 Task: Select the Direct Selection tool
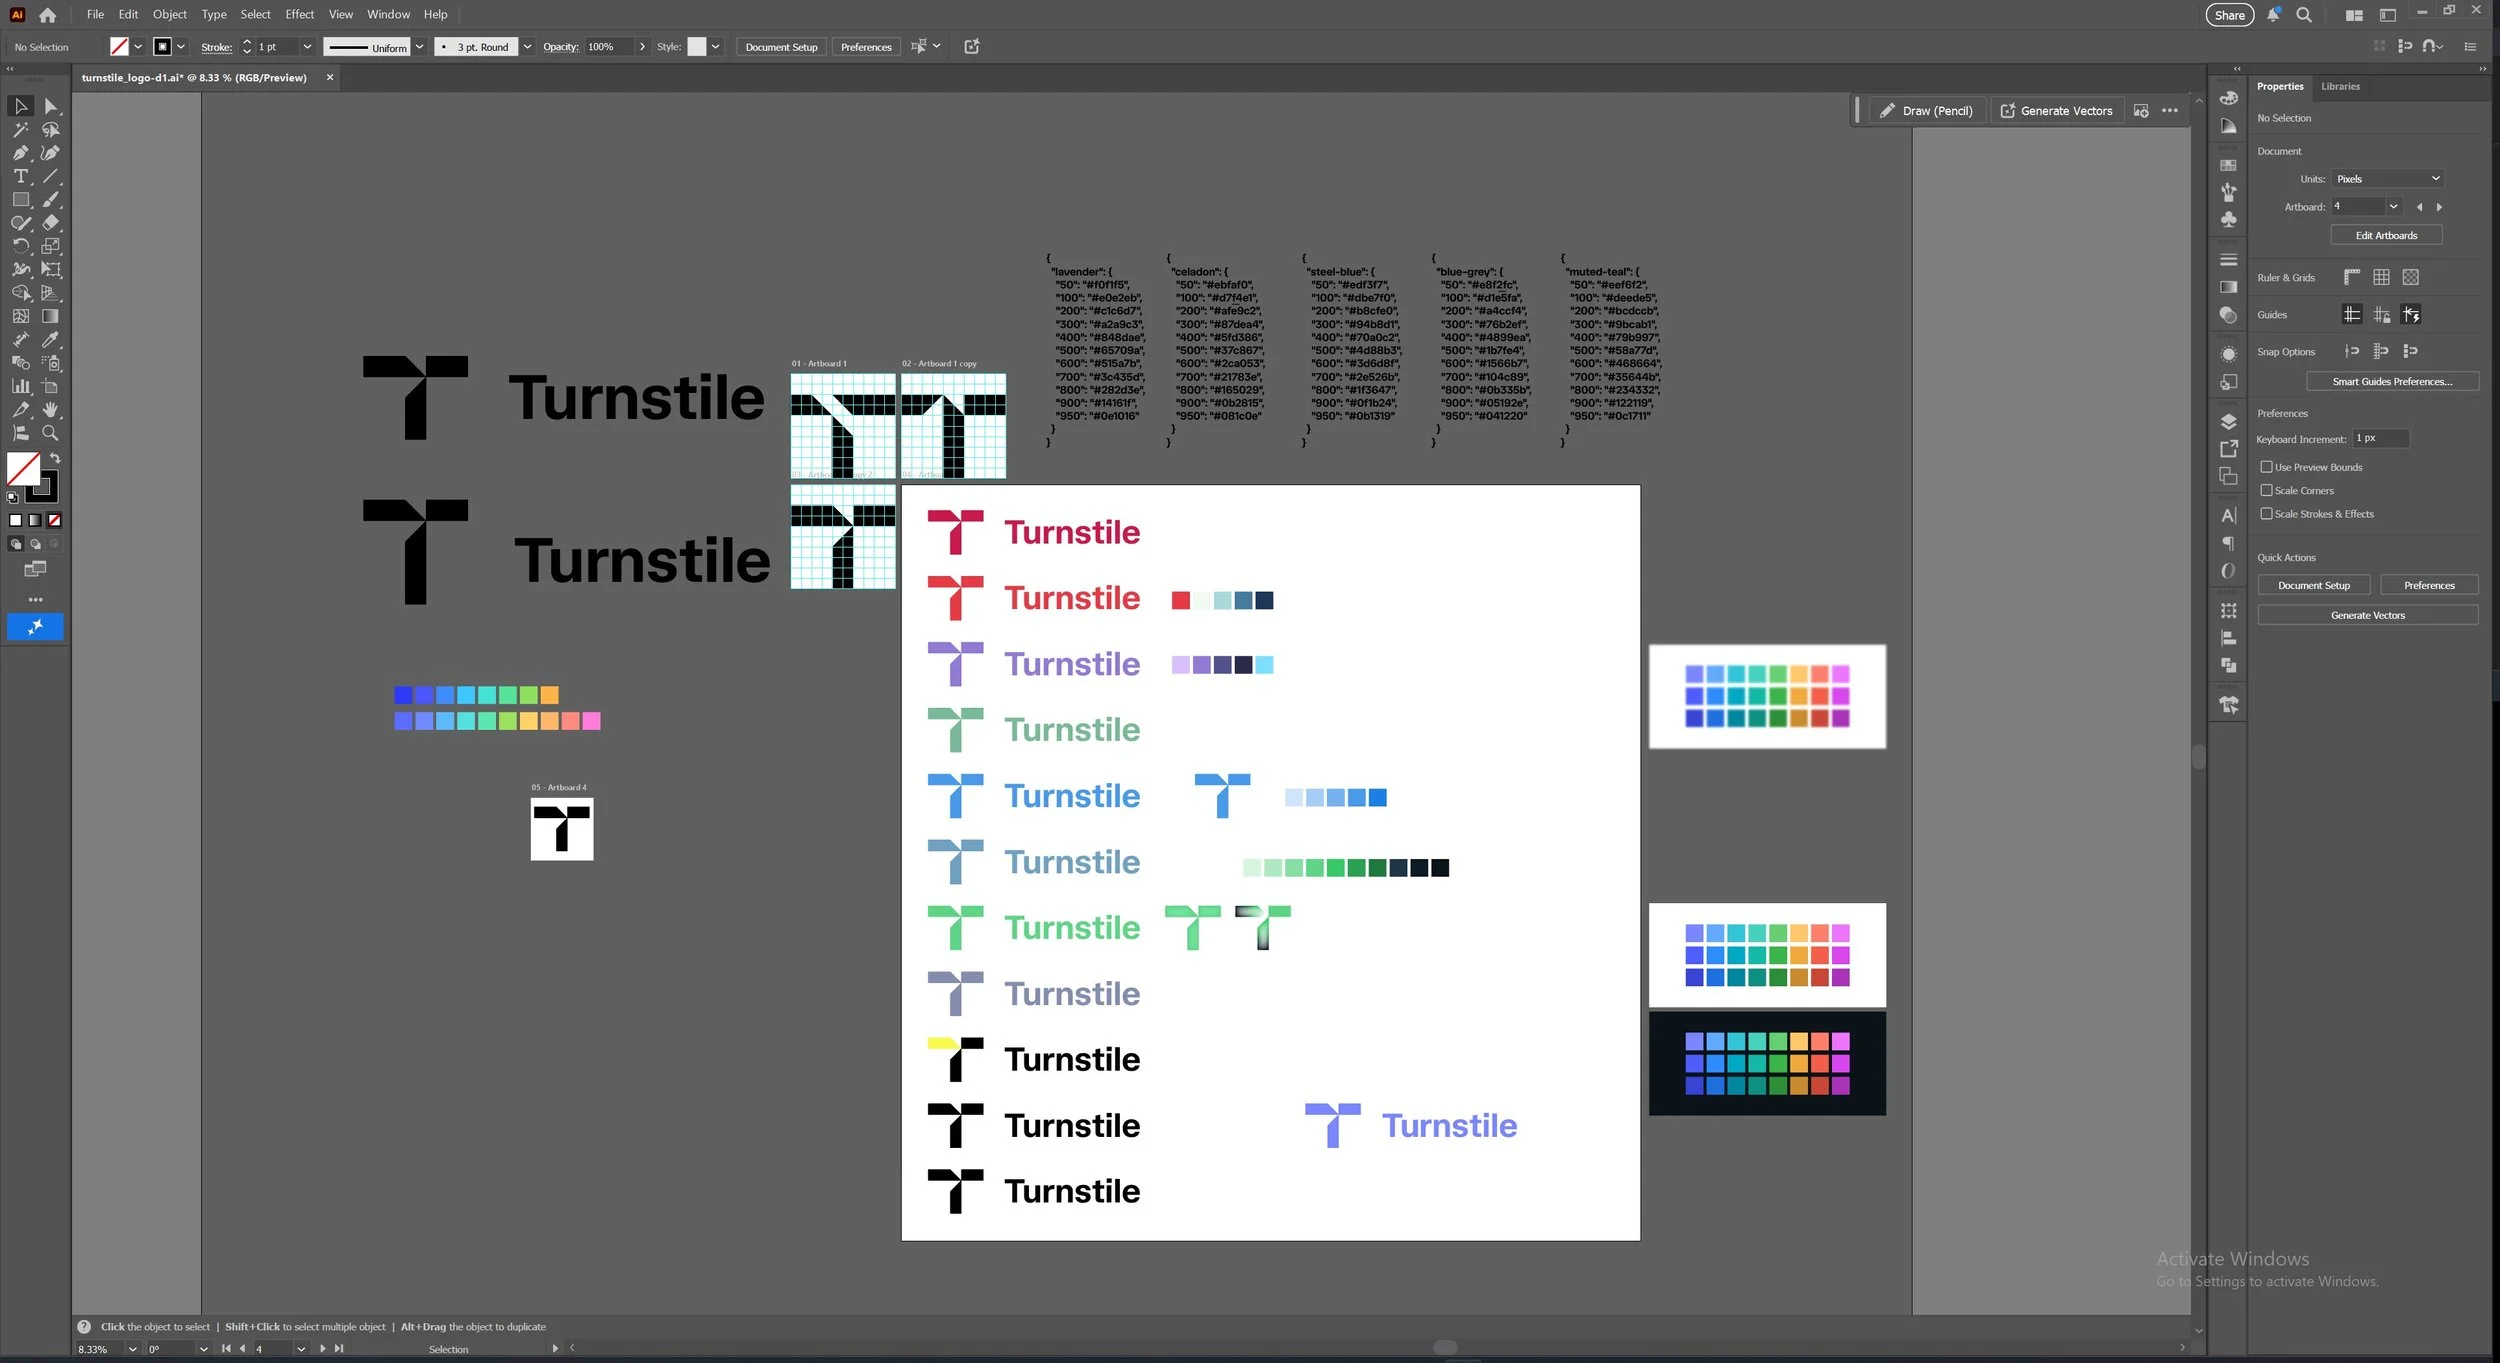(50, 106)
